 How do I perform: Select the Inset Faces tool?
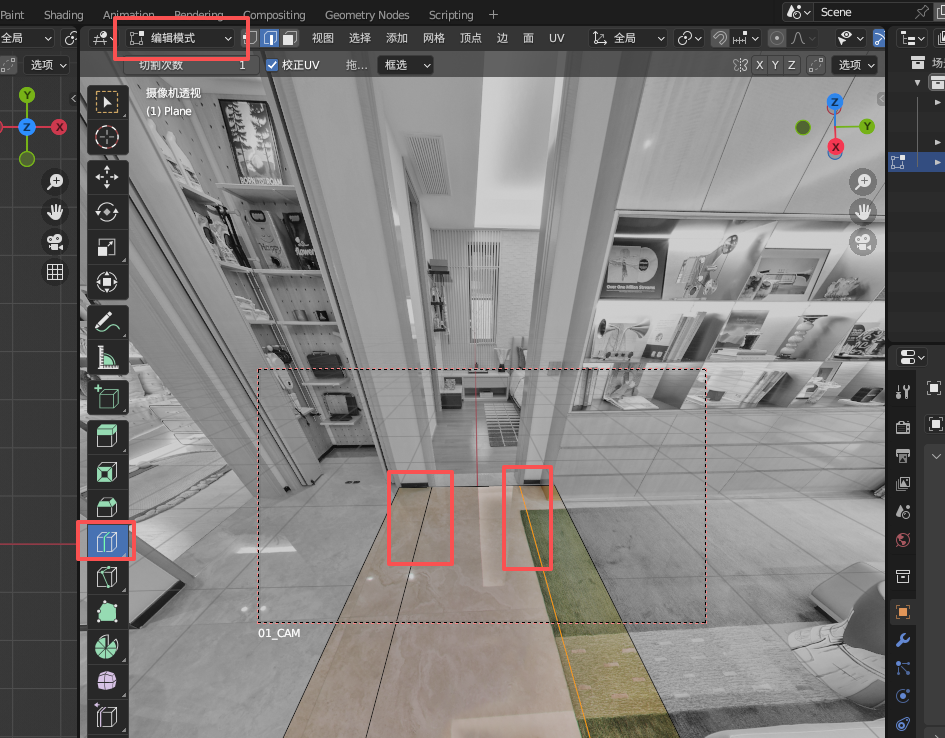(106, 470)
